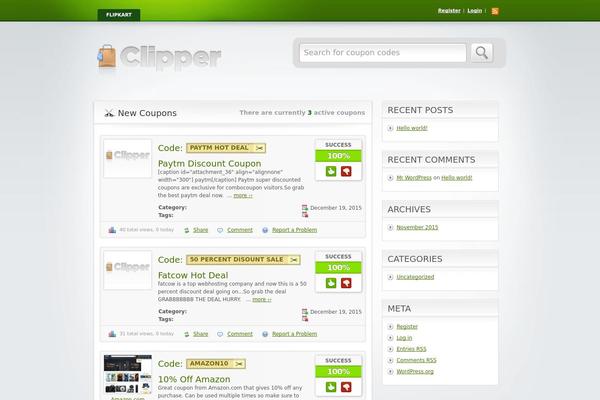Viewport: 600px width, 400px height.
Task: Share the Fatcow Hot Deal
Action: pyautogui.click(x=201, y=334)
